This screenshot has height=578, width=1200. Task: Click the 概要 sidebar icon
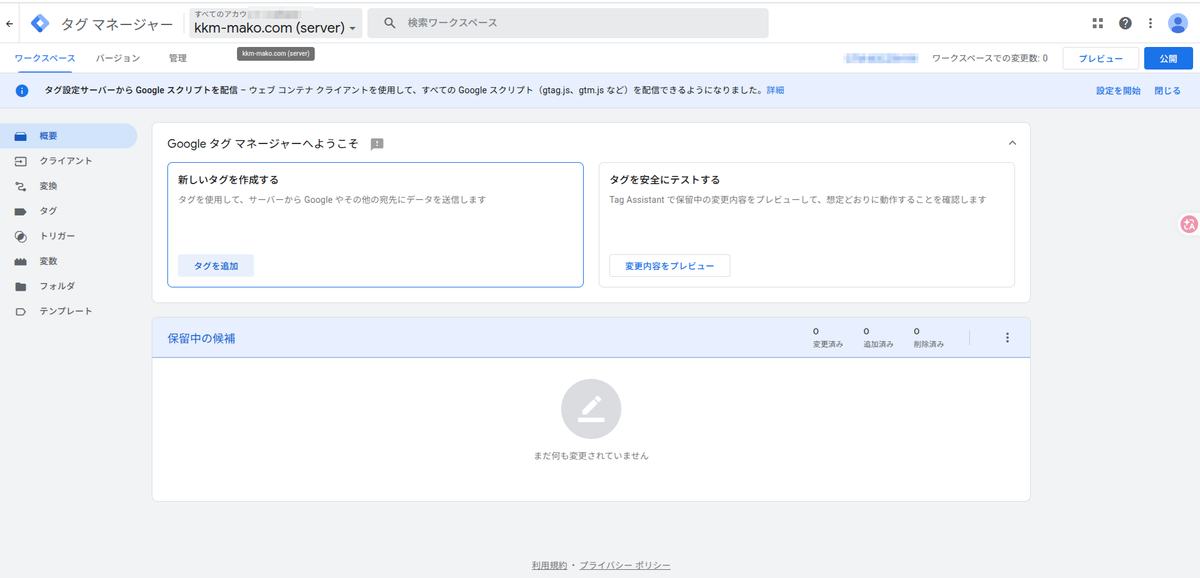click(x=20, y=136)
